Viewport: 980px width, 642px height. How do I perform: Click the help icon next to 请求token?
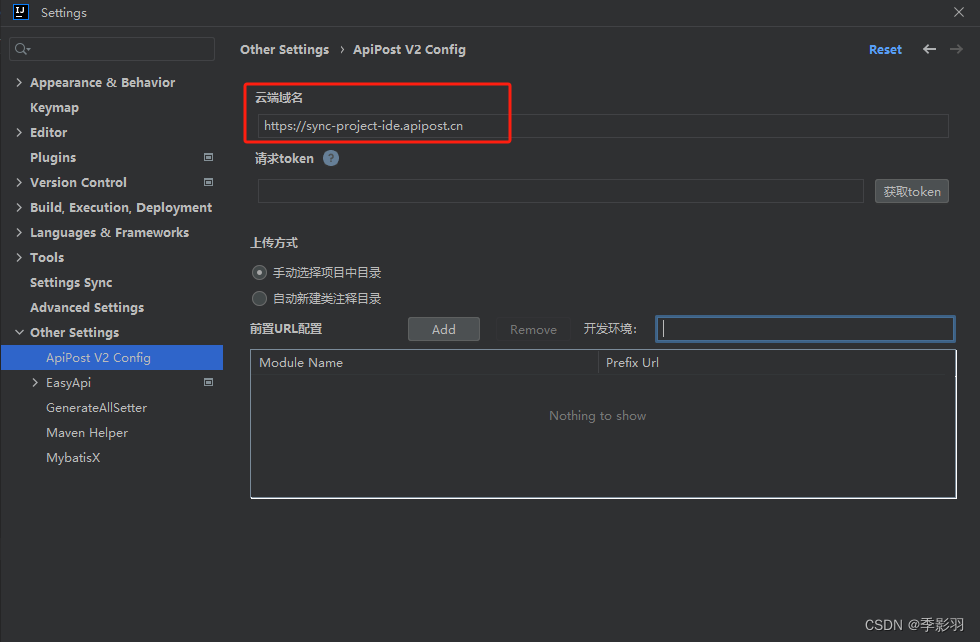coord(331,158)
